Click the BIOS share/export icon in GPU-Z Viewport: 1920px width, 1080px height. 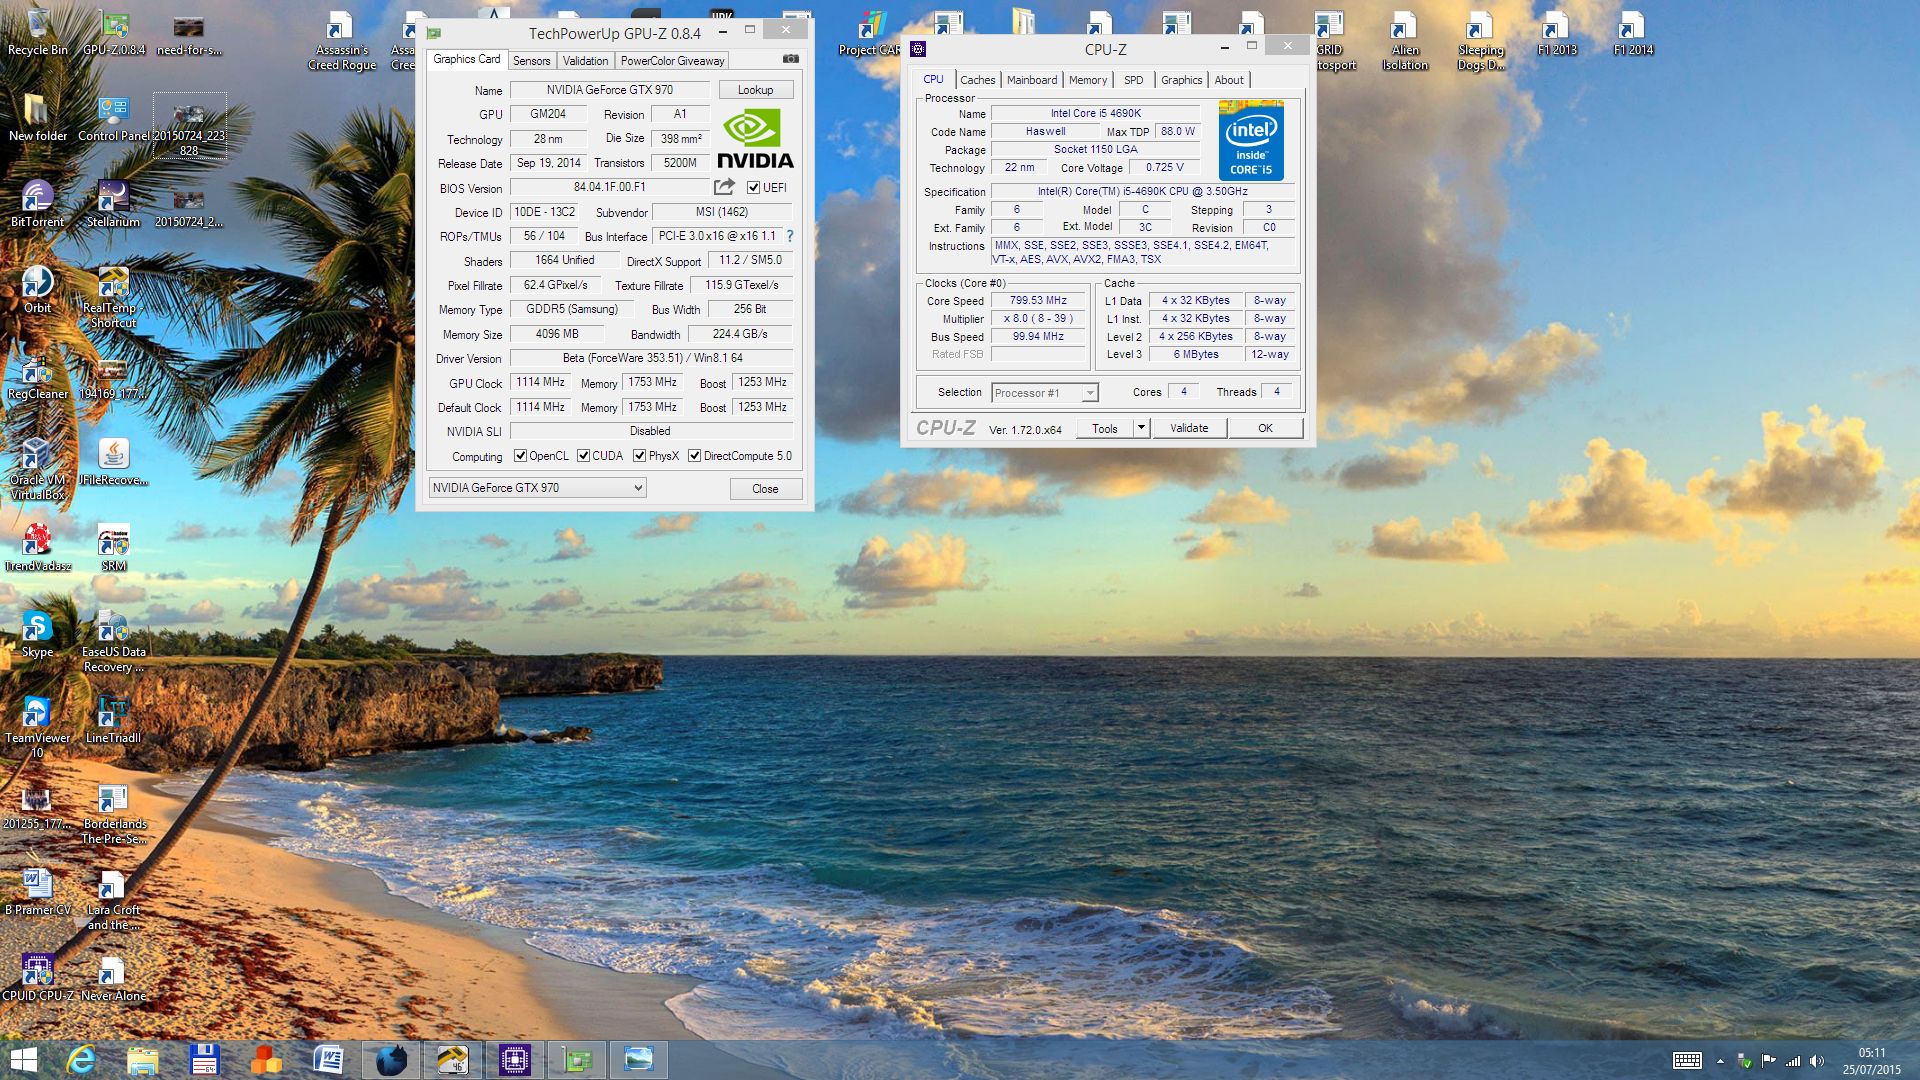pos(724,187)
